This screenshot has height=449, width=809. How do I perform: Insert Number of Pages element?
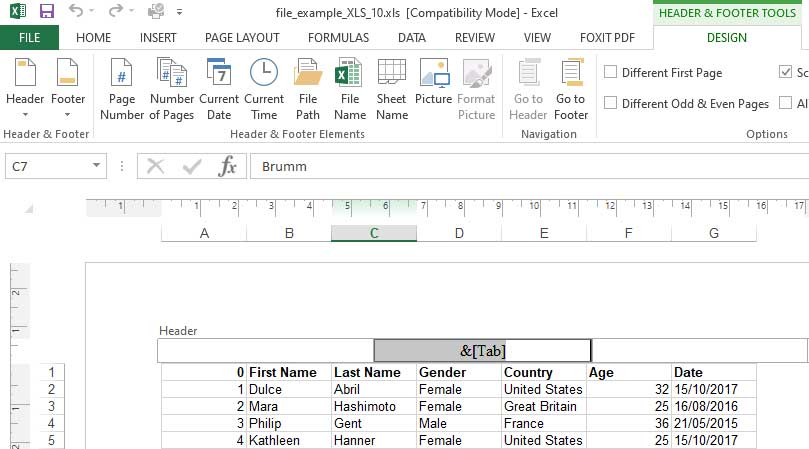[x=172, y=89]
